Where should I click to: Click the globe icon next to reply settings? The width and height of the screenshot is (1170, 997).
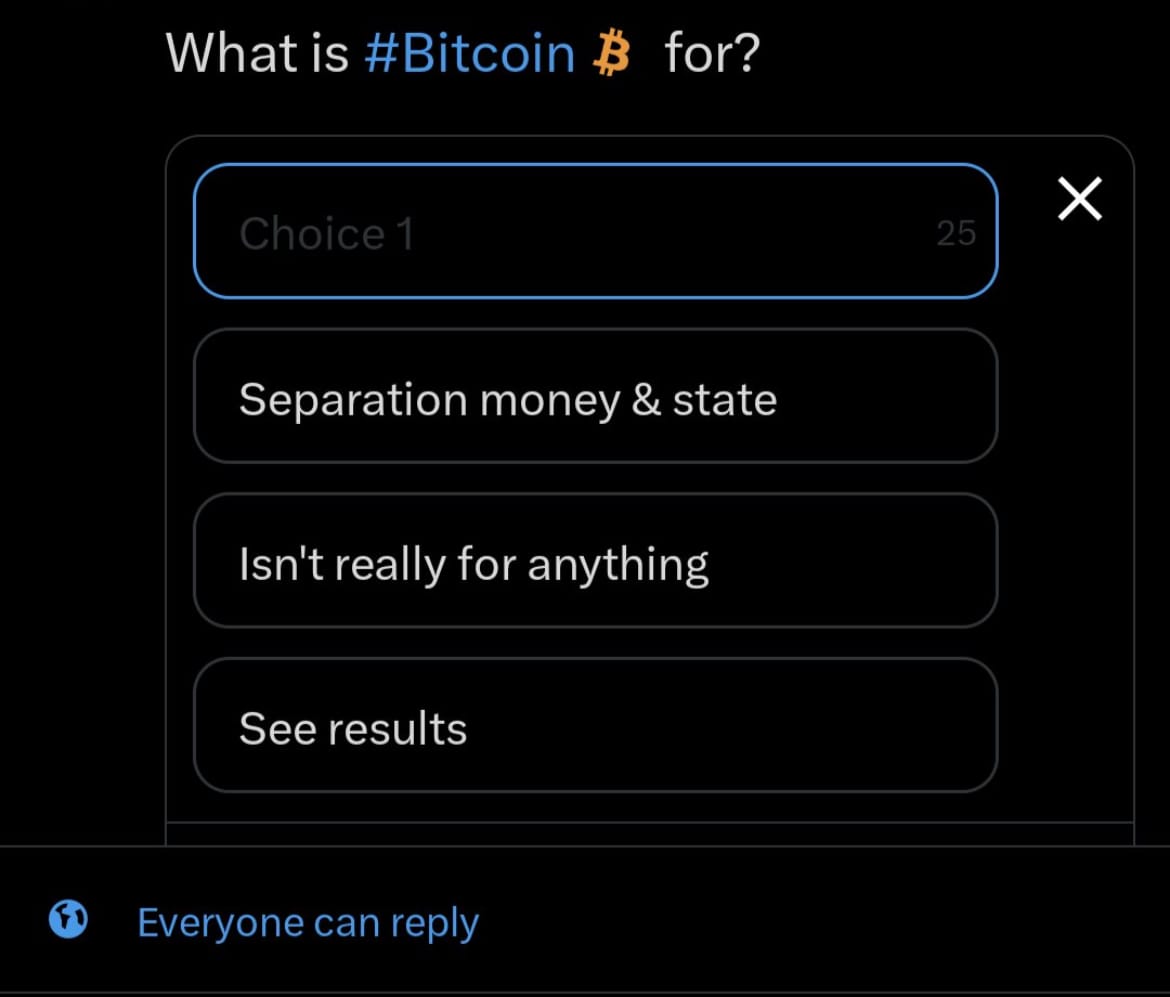[67, 921]
